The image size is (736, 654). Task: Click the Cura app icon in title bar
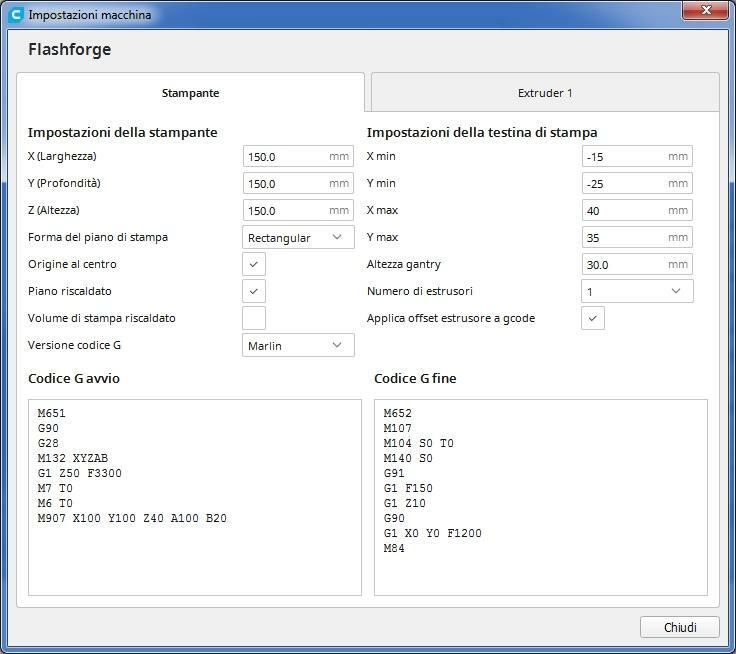[15, 15]
